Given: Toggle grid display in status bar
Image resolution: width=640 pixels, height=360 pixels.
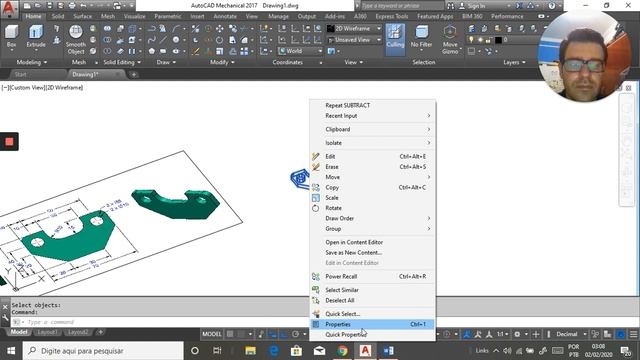Looking at the screenshot, I should 230,334.
